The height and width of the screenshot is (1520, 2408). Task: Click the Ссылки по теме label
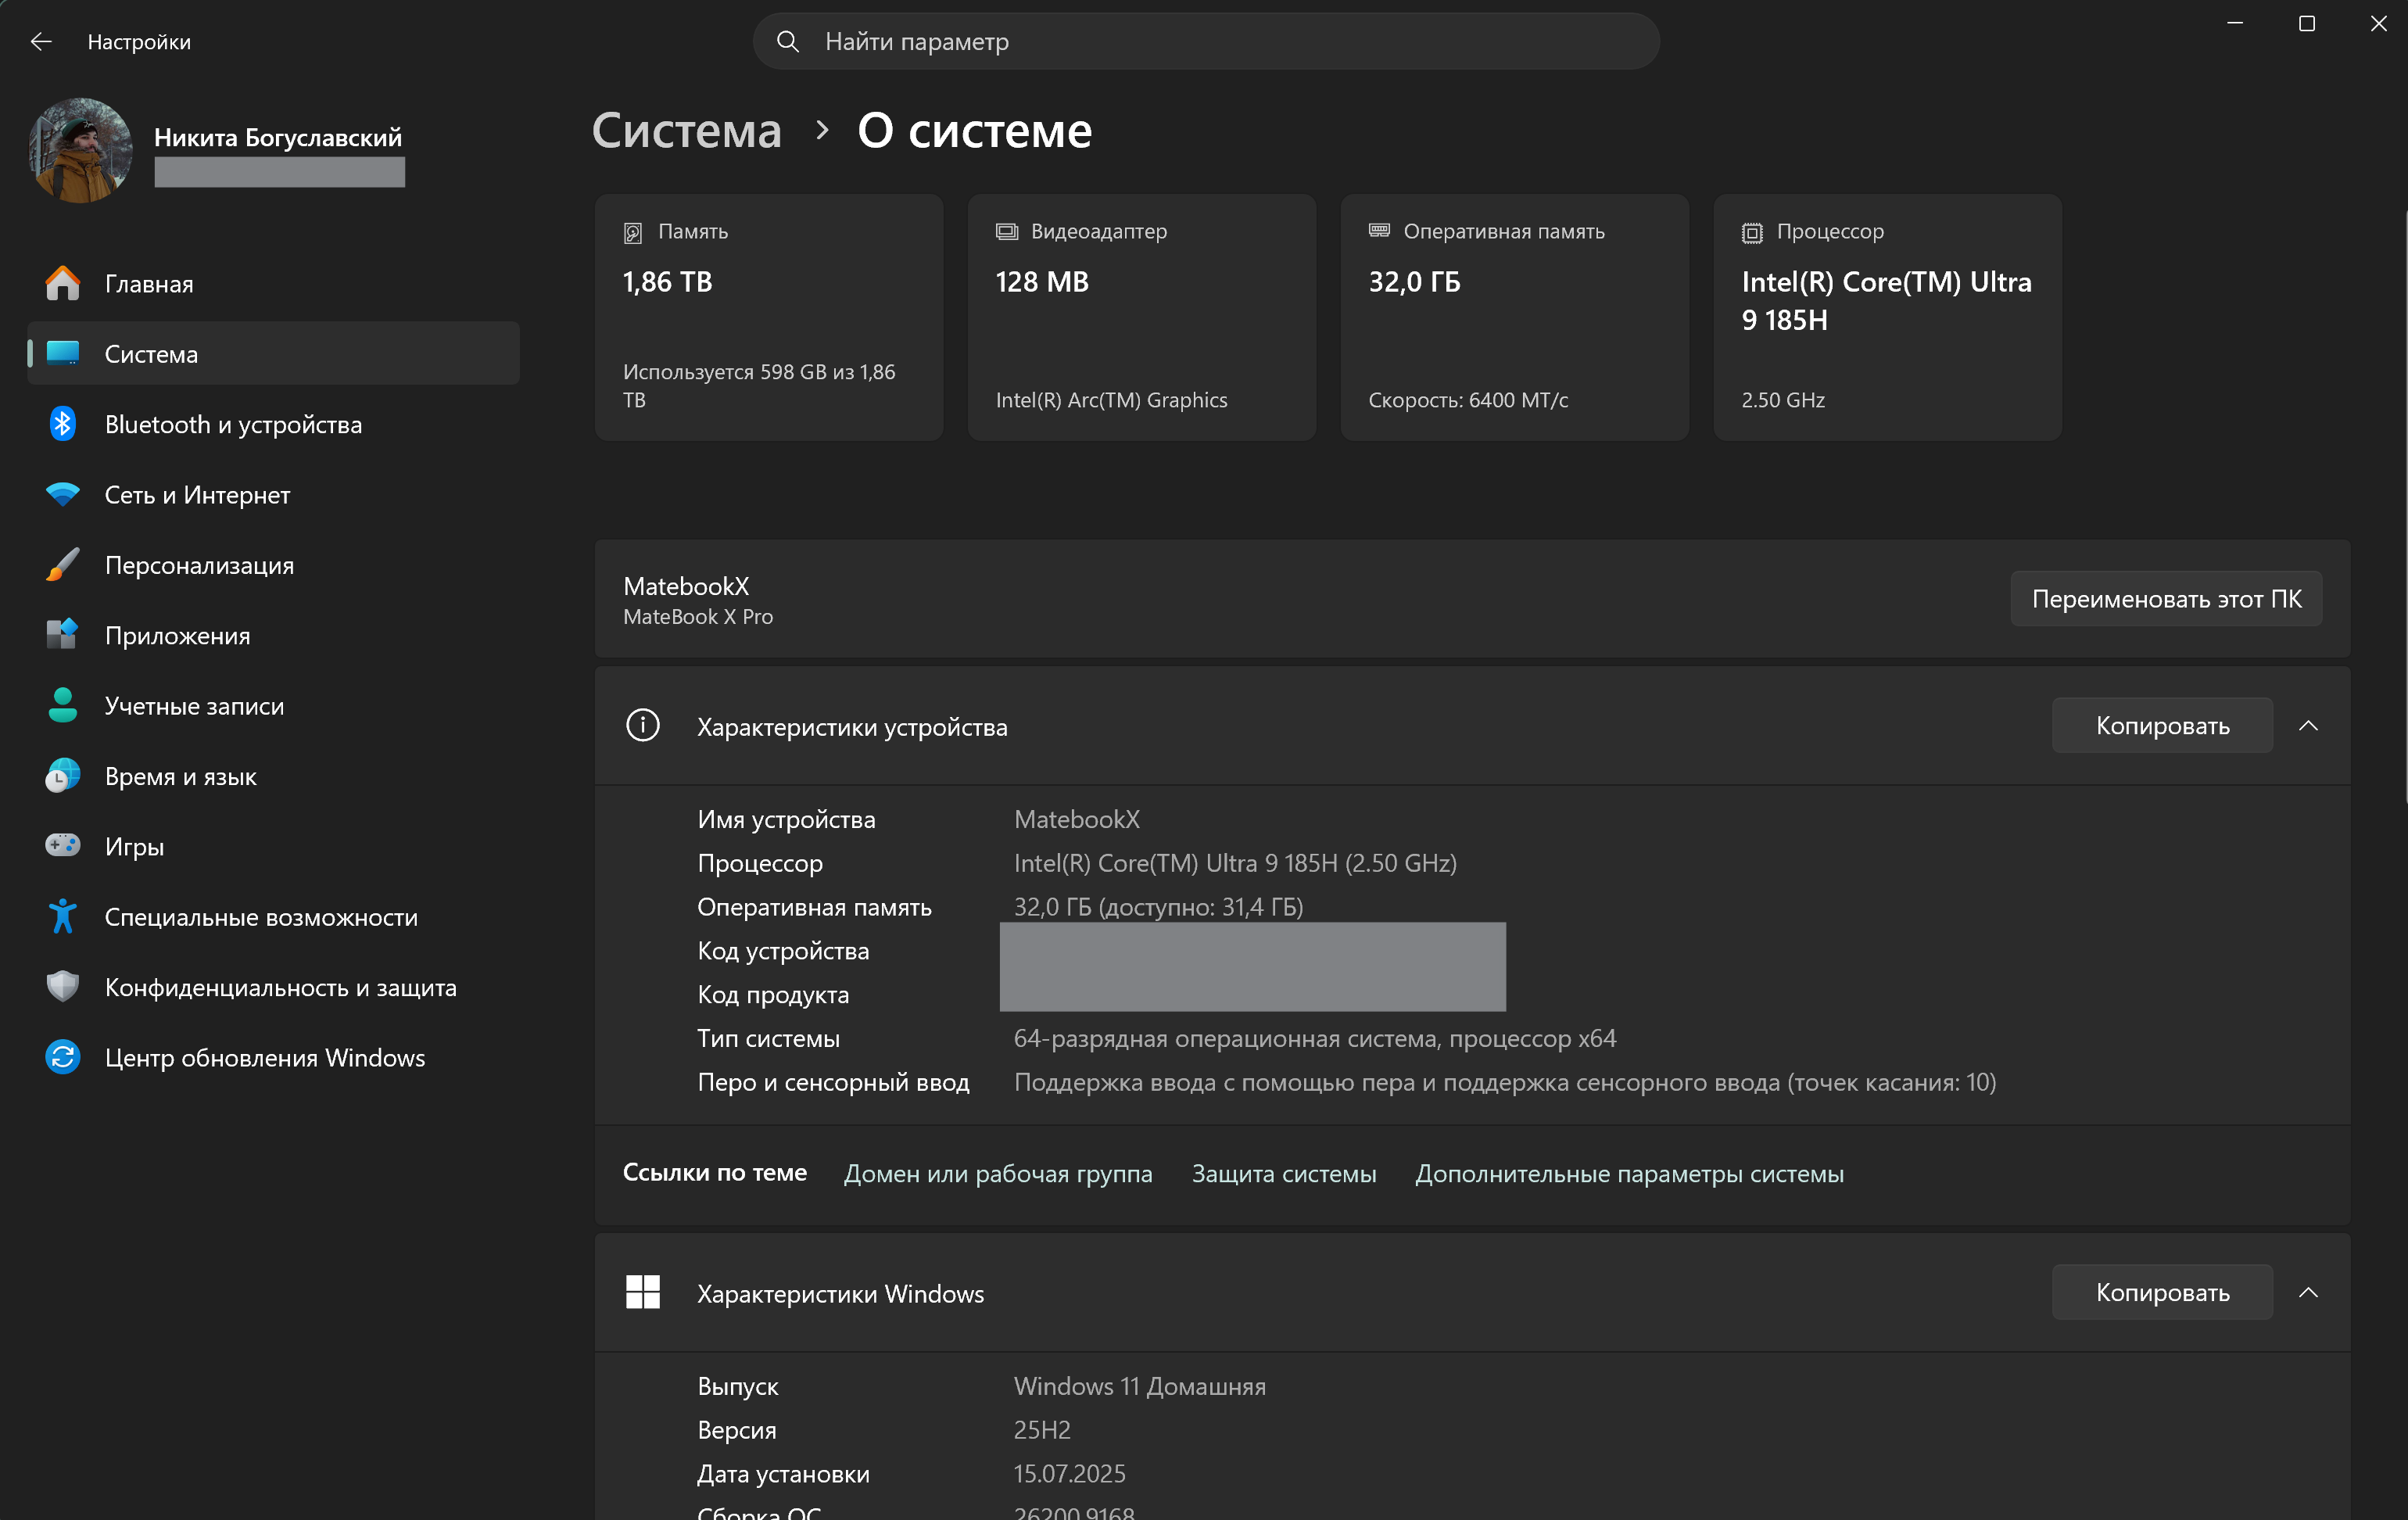point(715,1172)
